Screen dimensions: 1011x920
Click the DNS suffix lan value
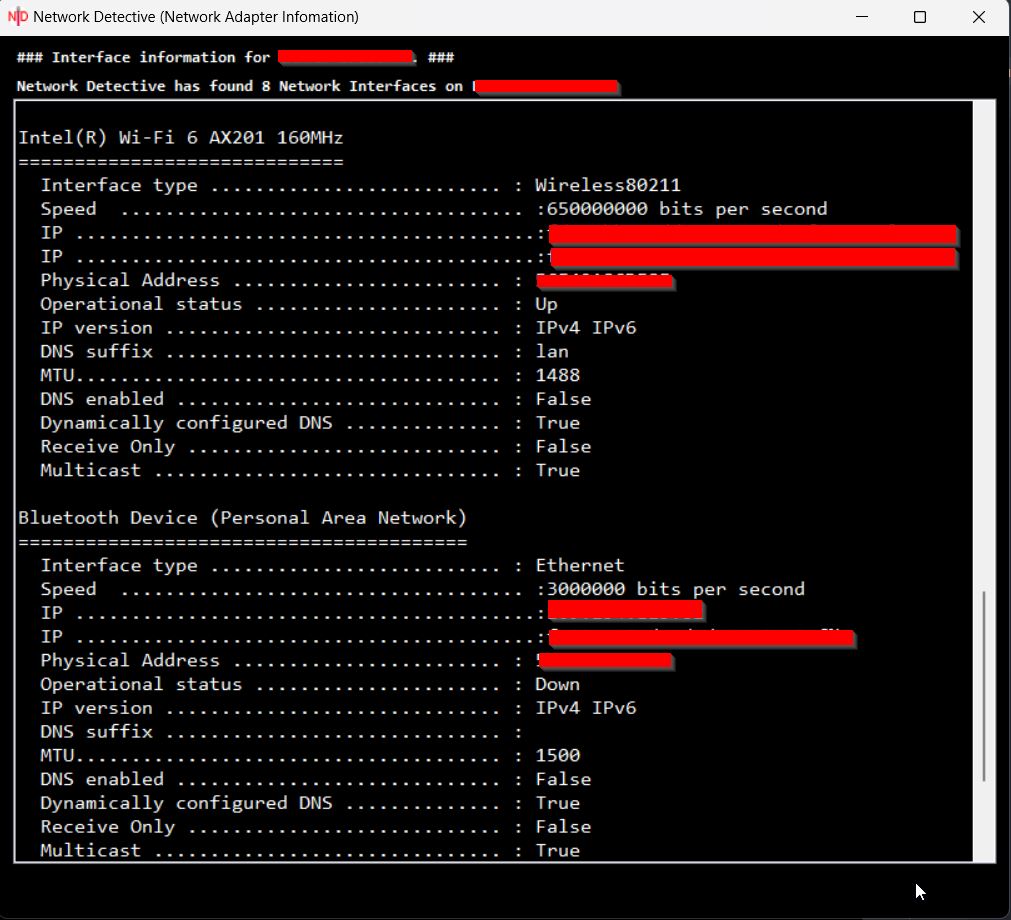[x=552, y=351]
